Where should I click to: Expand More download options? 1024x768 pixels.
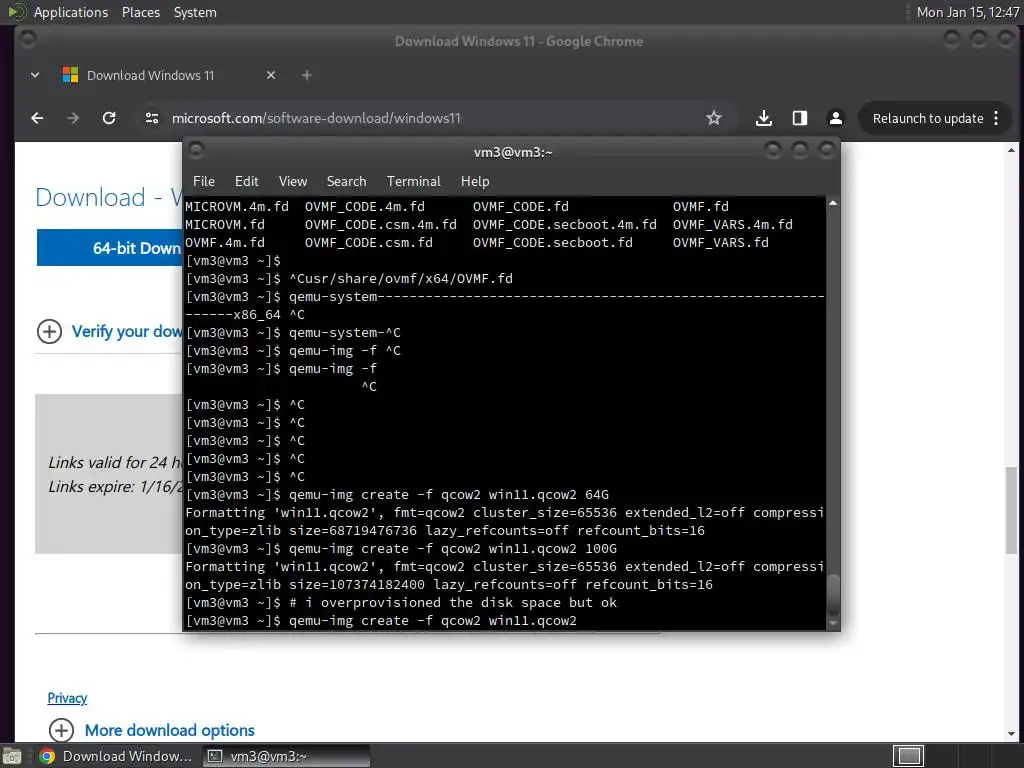(152, 729)
